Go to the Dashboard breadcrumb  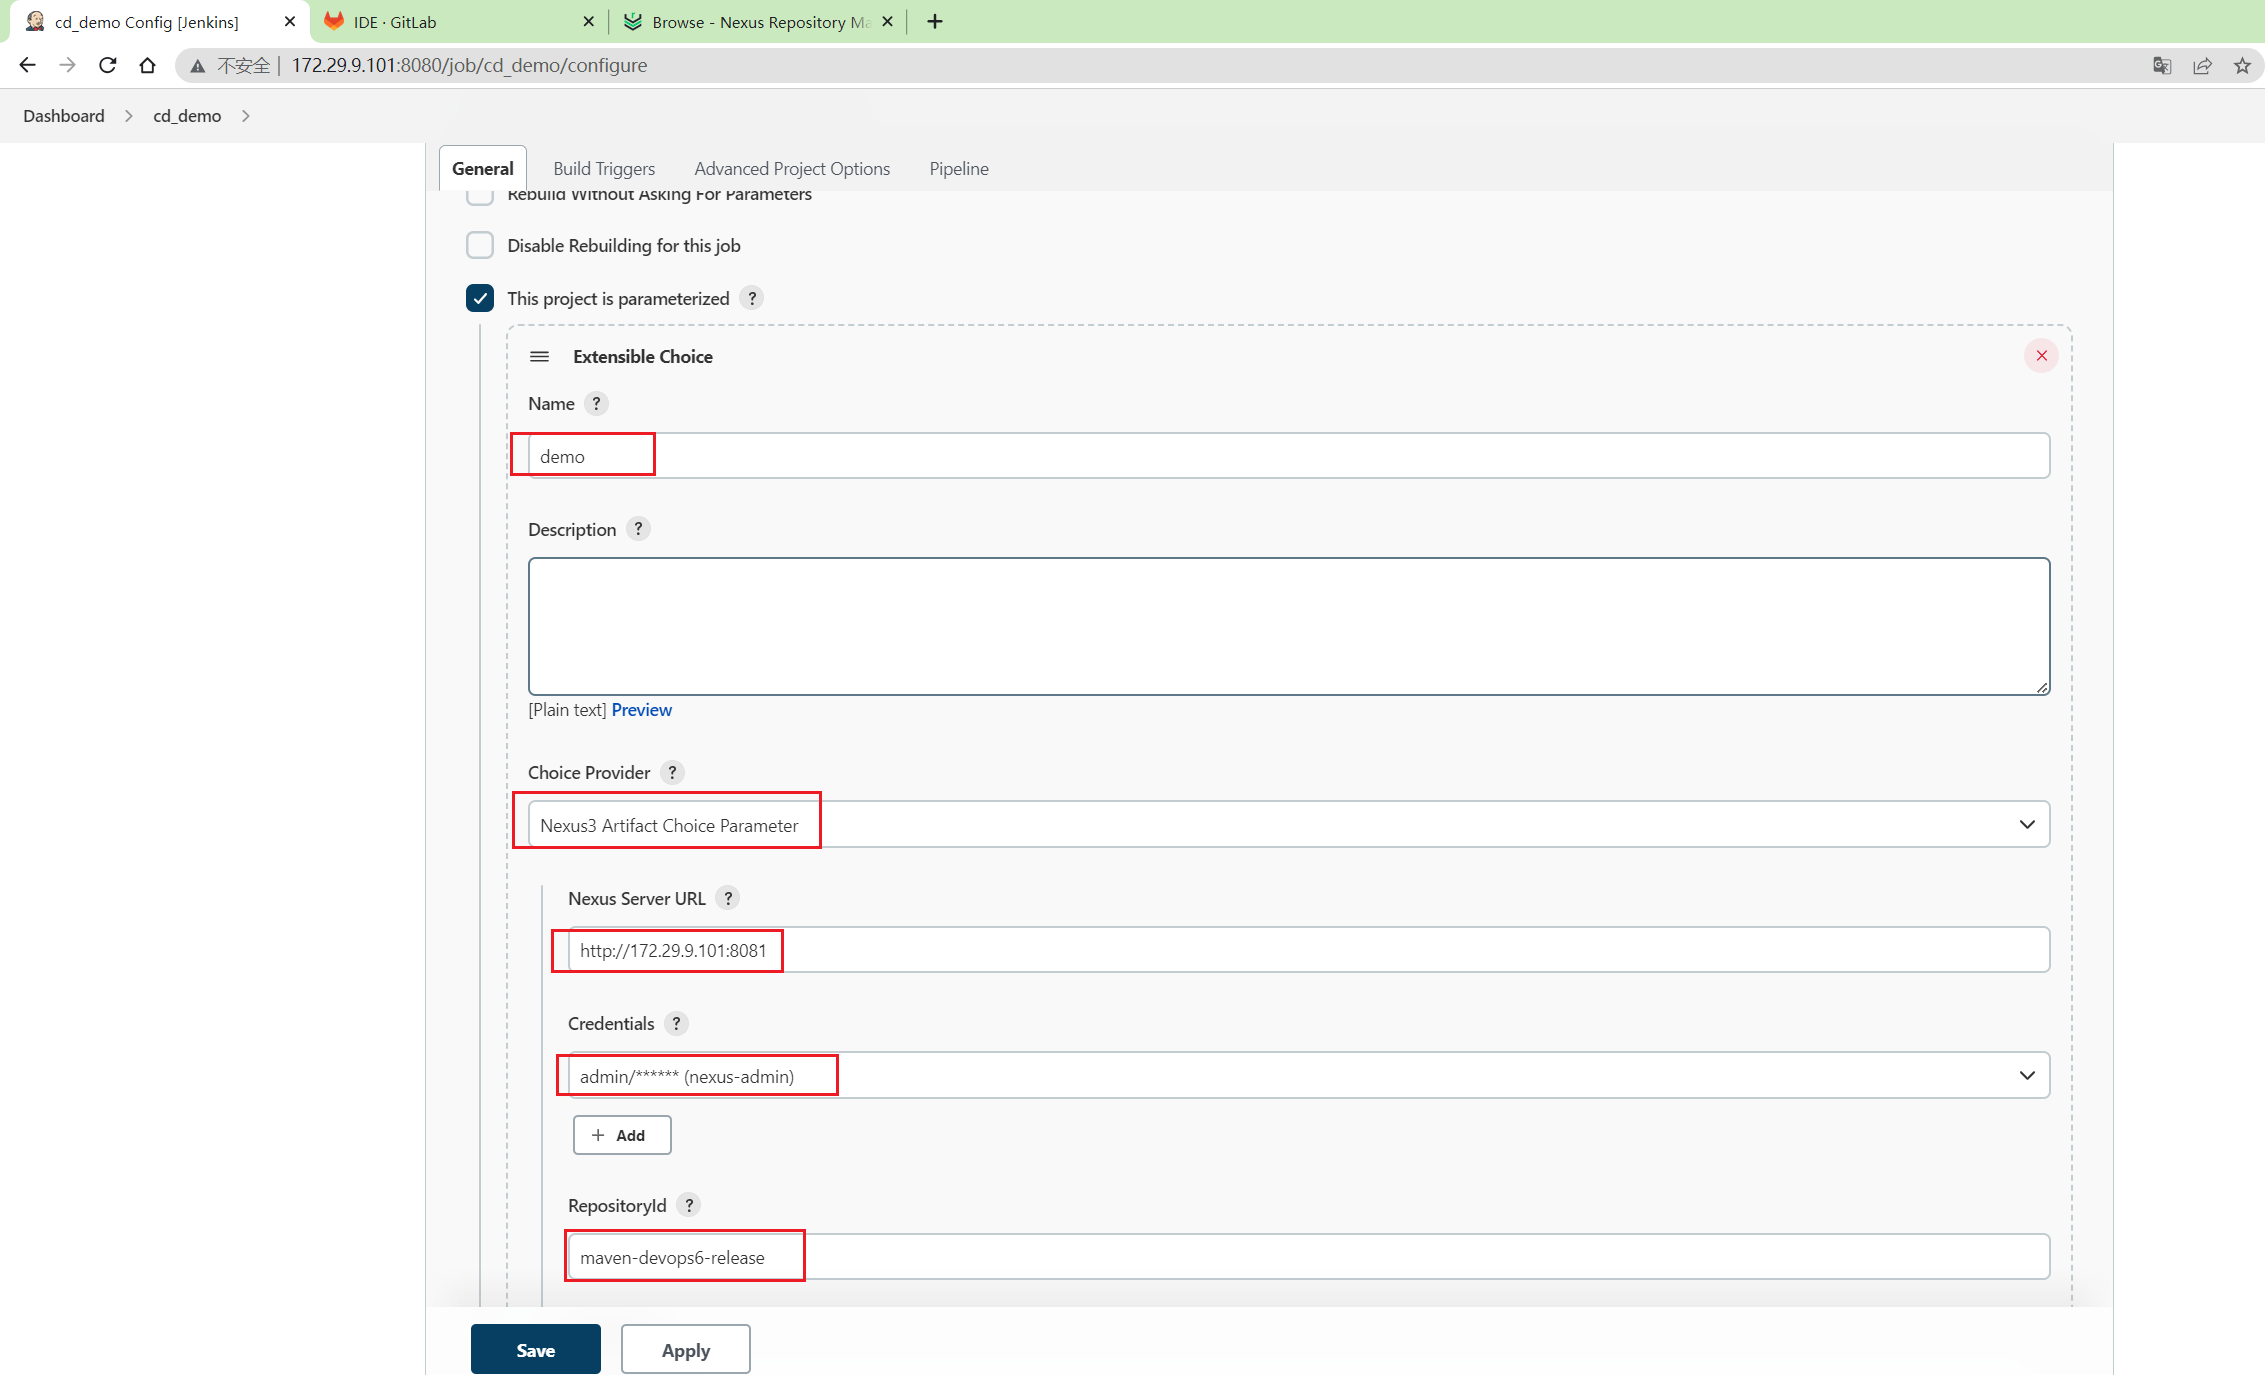pos(64,116)
